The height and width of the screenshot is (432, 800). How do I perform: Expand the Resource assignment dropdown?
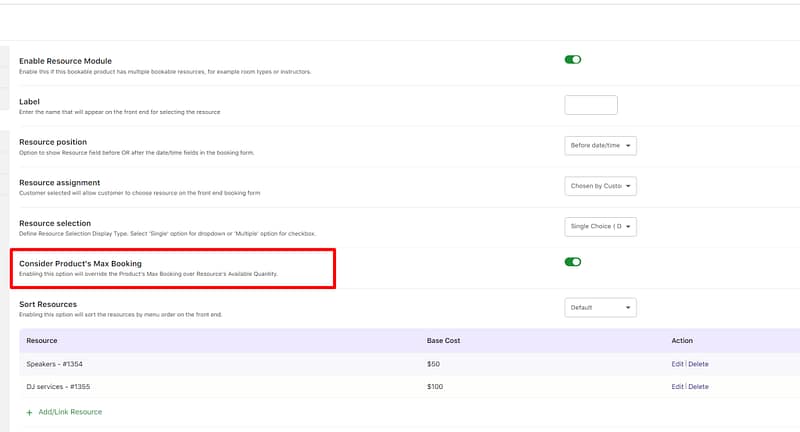click(x=600, y=186)
